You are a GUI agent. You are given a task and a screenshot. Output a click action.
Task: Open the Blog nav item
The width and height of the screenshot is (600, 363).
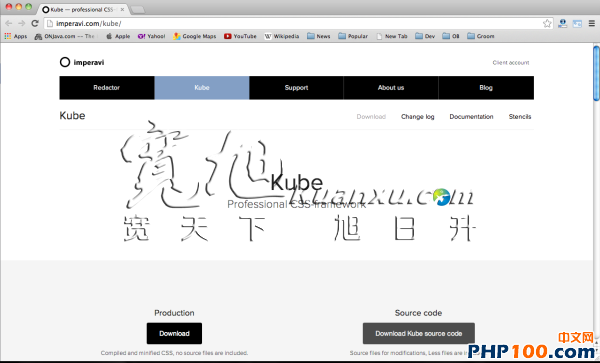(486, 88)
